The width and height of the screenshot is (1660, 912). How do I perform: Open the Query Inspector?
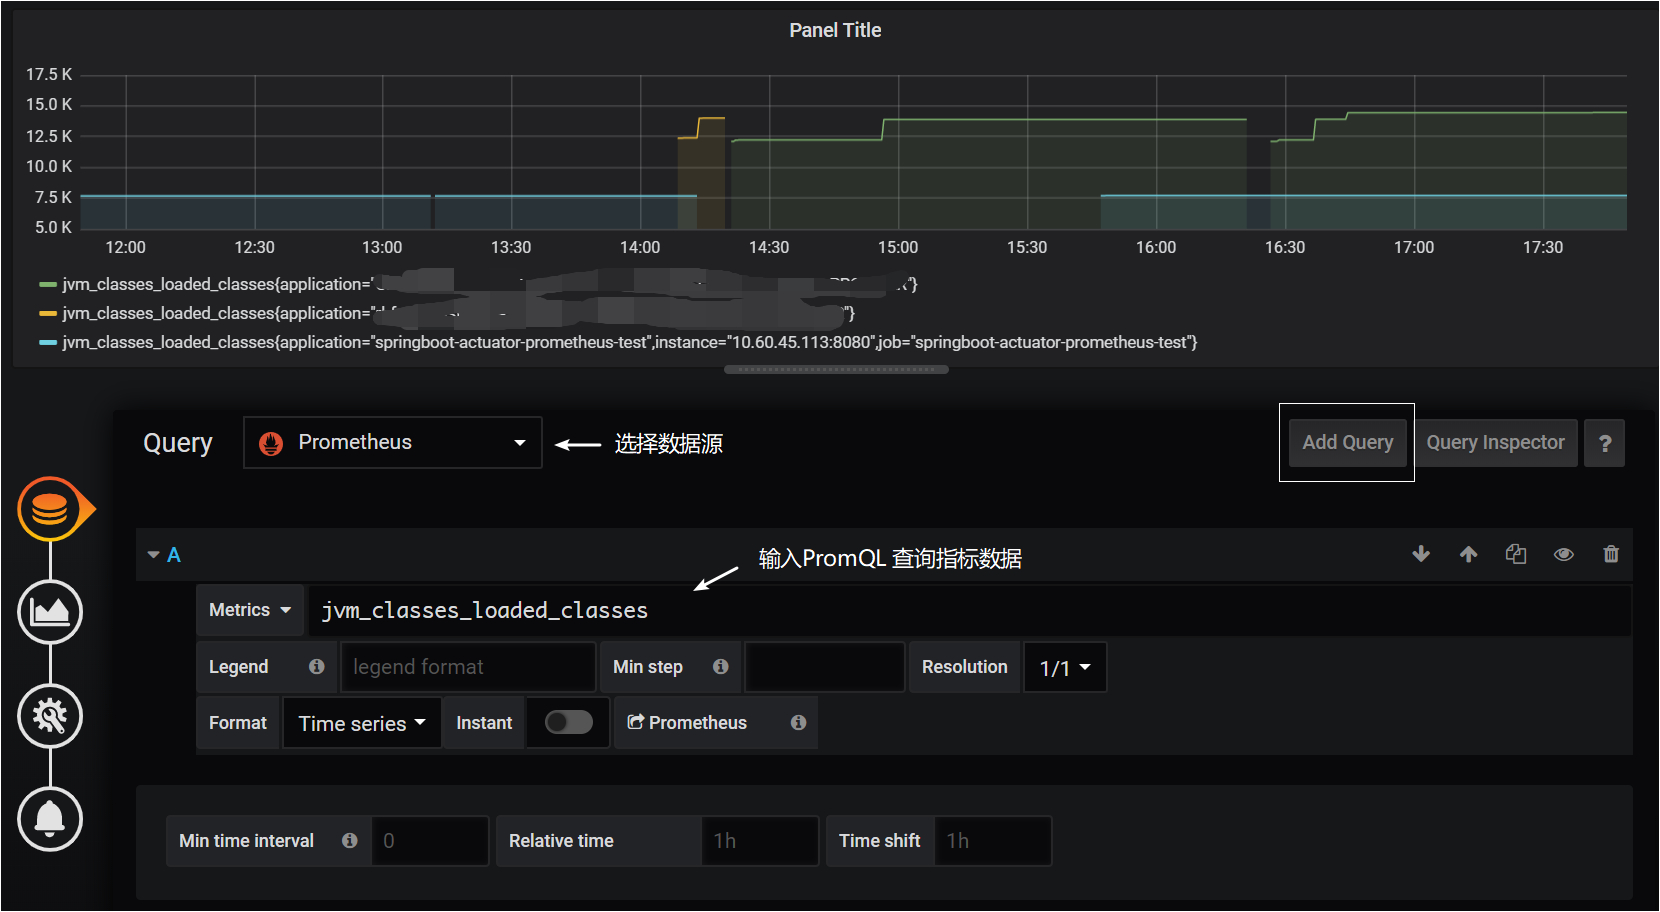1496,443
